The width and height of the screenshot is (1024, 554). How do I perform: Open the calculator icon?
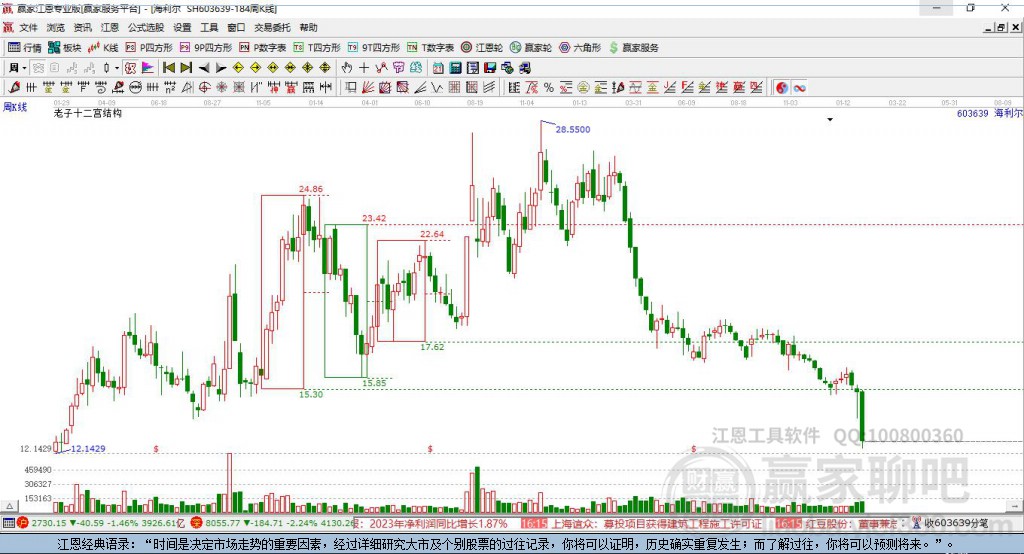[455, 67]
